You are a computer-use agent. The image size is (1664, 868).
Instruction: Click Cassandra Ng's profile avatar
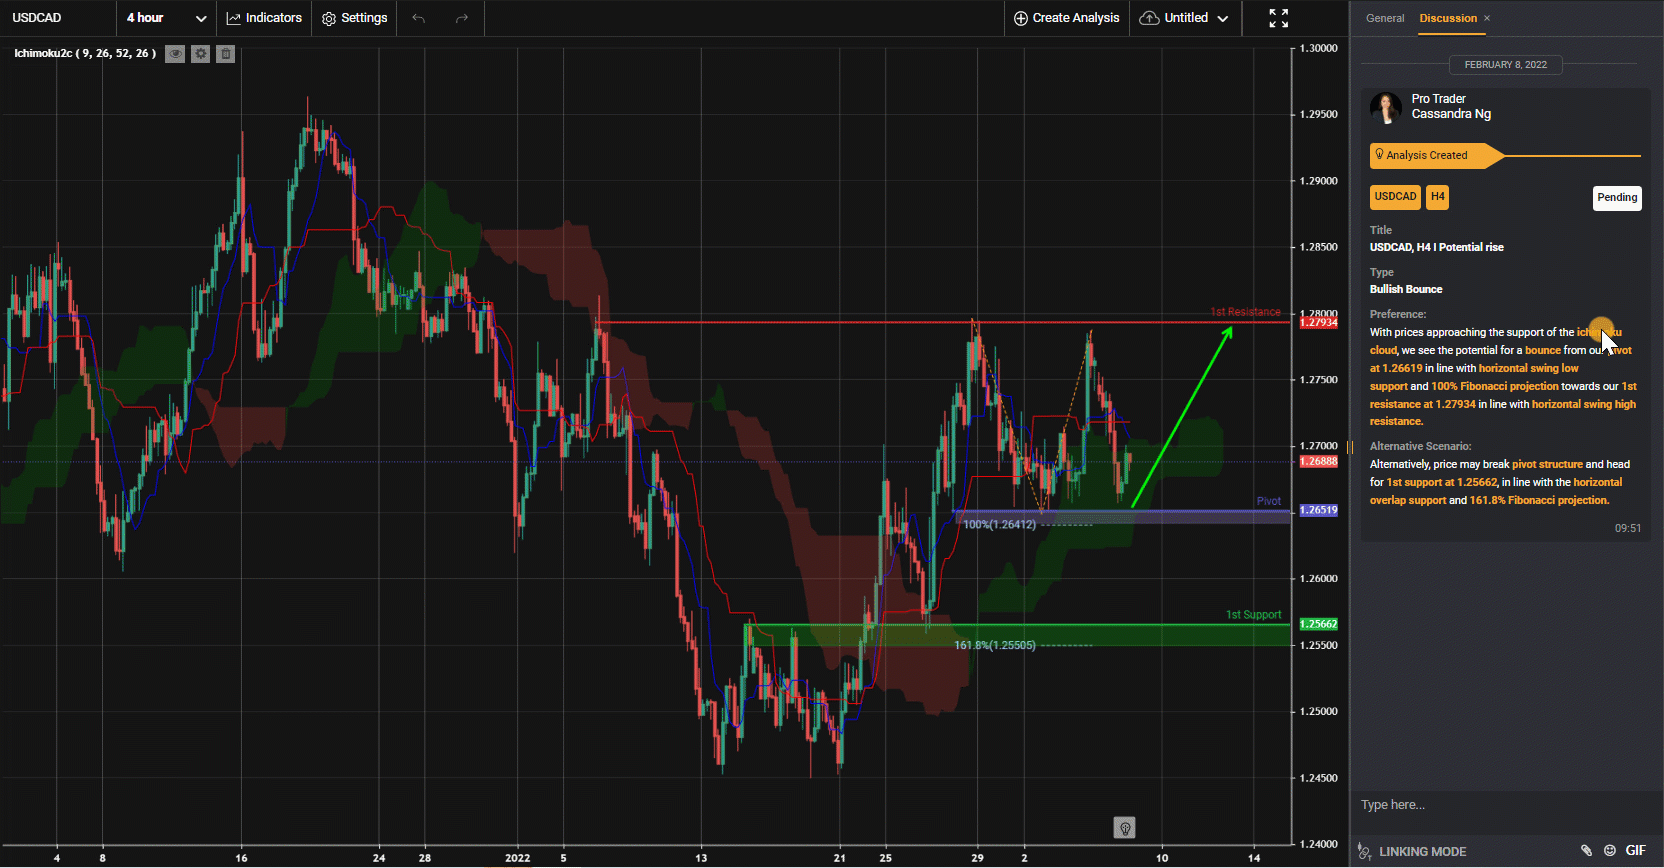click(1386, 108)
